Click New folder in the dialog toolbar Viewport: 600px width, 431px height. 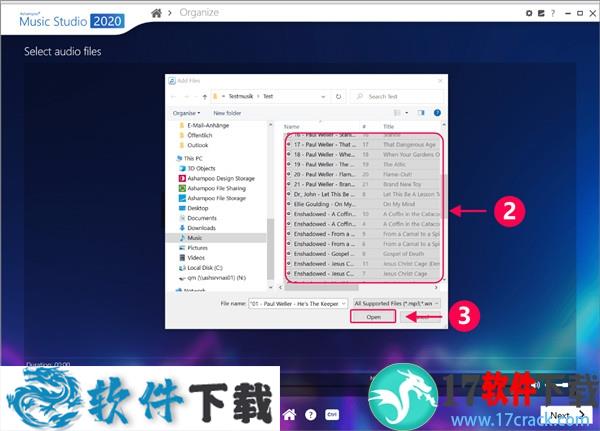pos(227,113)
